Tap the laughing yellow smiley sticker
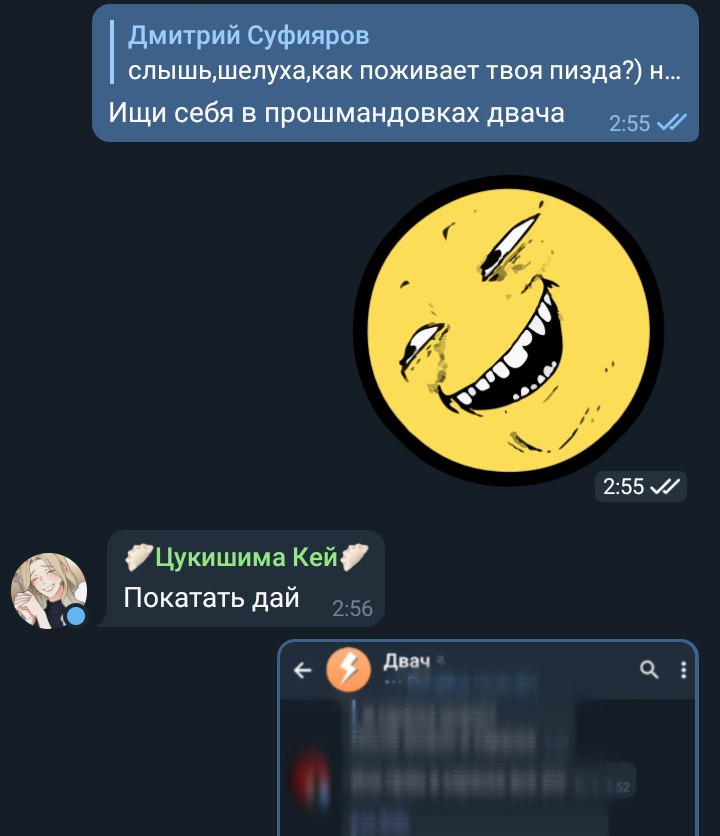 [x=508, y=330]
